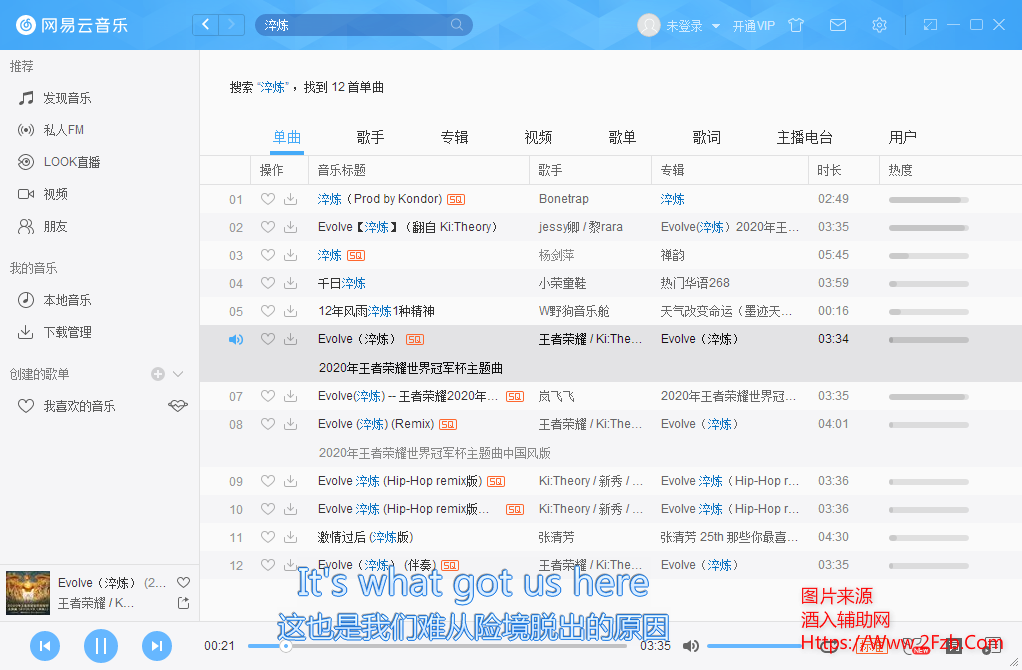Enable heartbeat mode beside 我喜欢的音乐
1022x670 pixels.
(177, 406)
